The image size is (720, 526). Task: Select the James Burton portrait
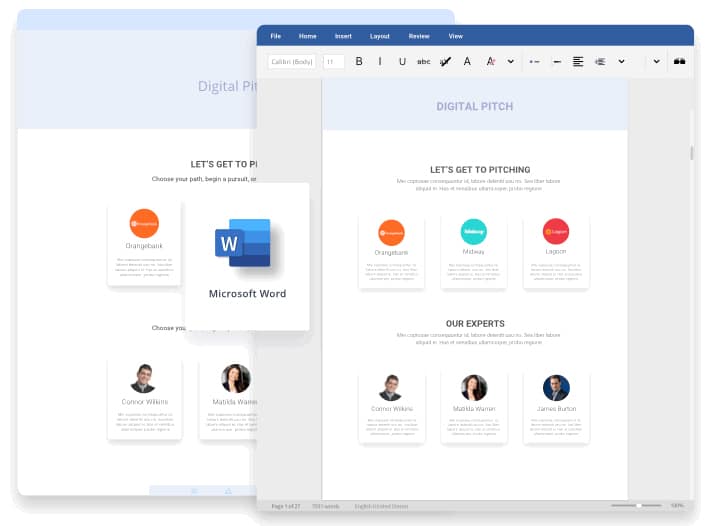556,388
